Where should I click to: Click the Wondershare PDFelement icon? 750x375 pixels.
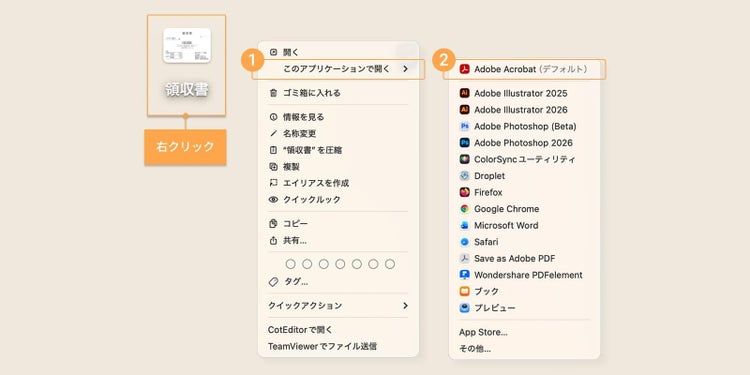[x=464, y=275]
